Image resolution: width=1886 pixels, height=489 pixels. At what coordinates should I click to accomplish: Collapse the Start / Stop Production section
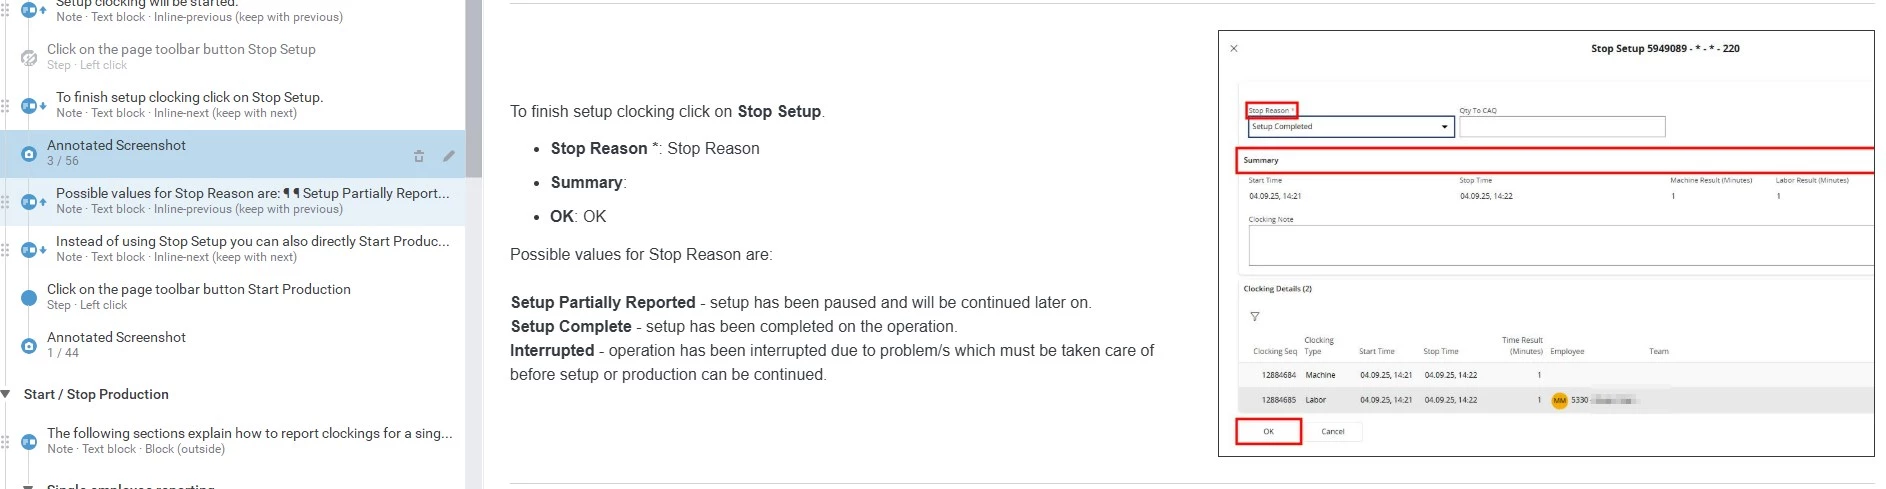coord(6,394)
